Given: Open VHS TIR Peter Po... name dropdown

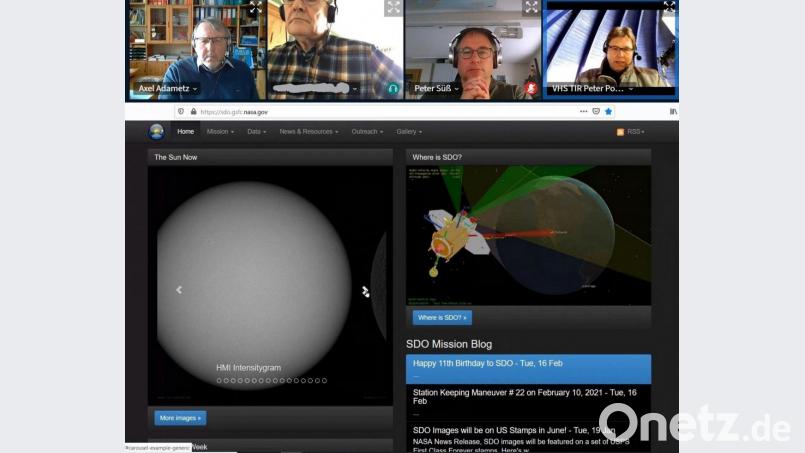Looking at the screenshot, I should [631, 89].
